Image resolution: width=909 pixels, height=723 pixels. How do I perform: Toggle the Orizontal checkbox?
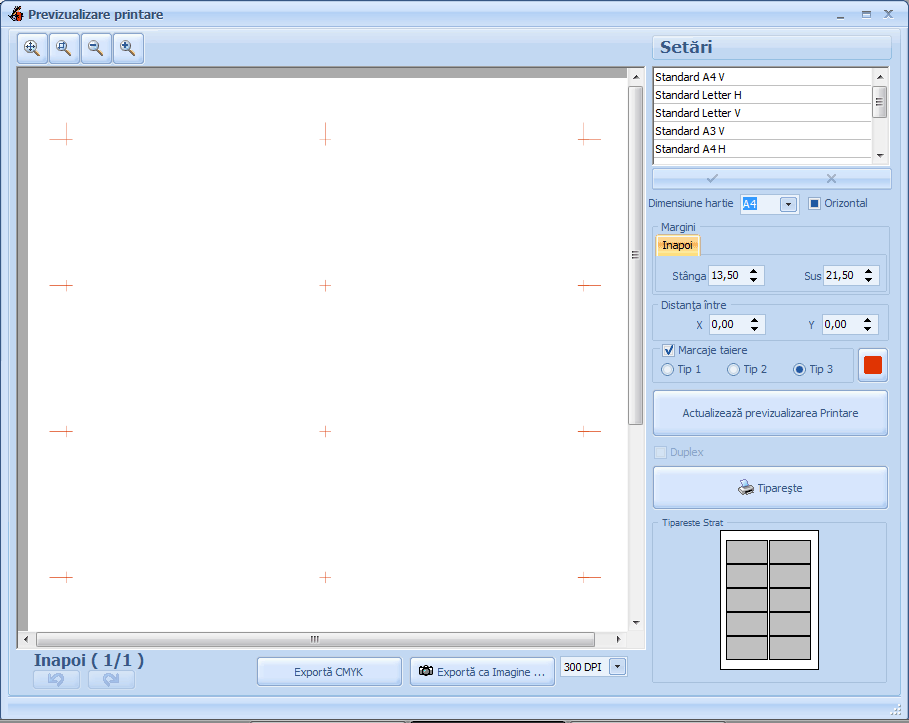pos(814,204)
